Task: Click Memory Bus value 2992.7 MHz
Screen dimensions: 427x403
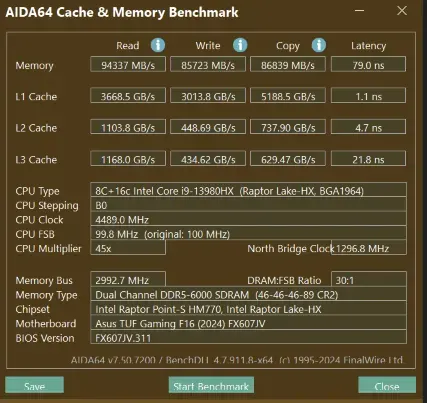Action: (x=128, y=279)
